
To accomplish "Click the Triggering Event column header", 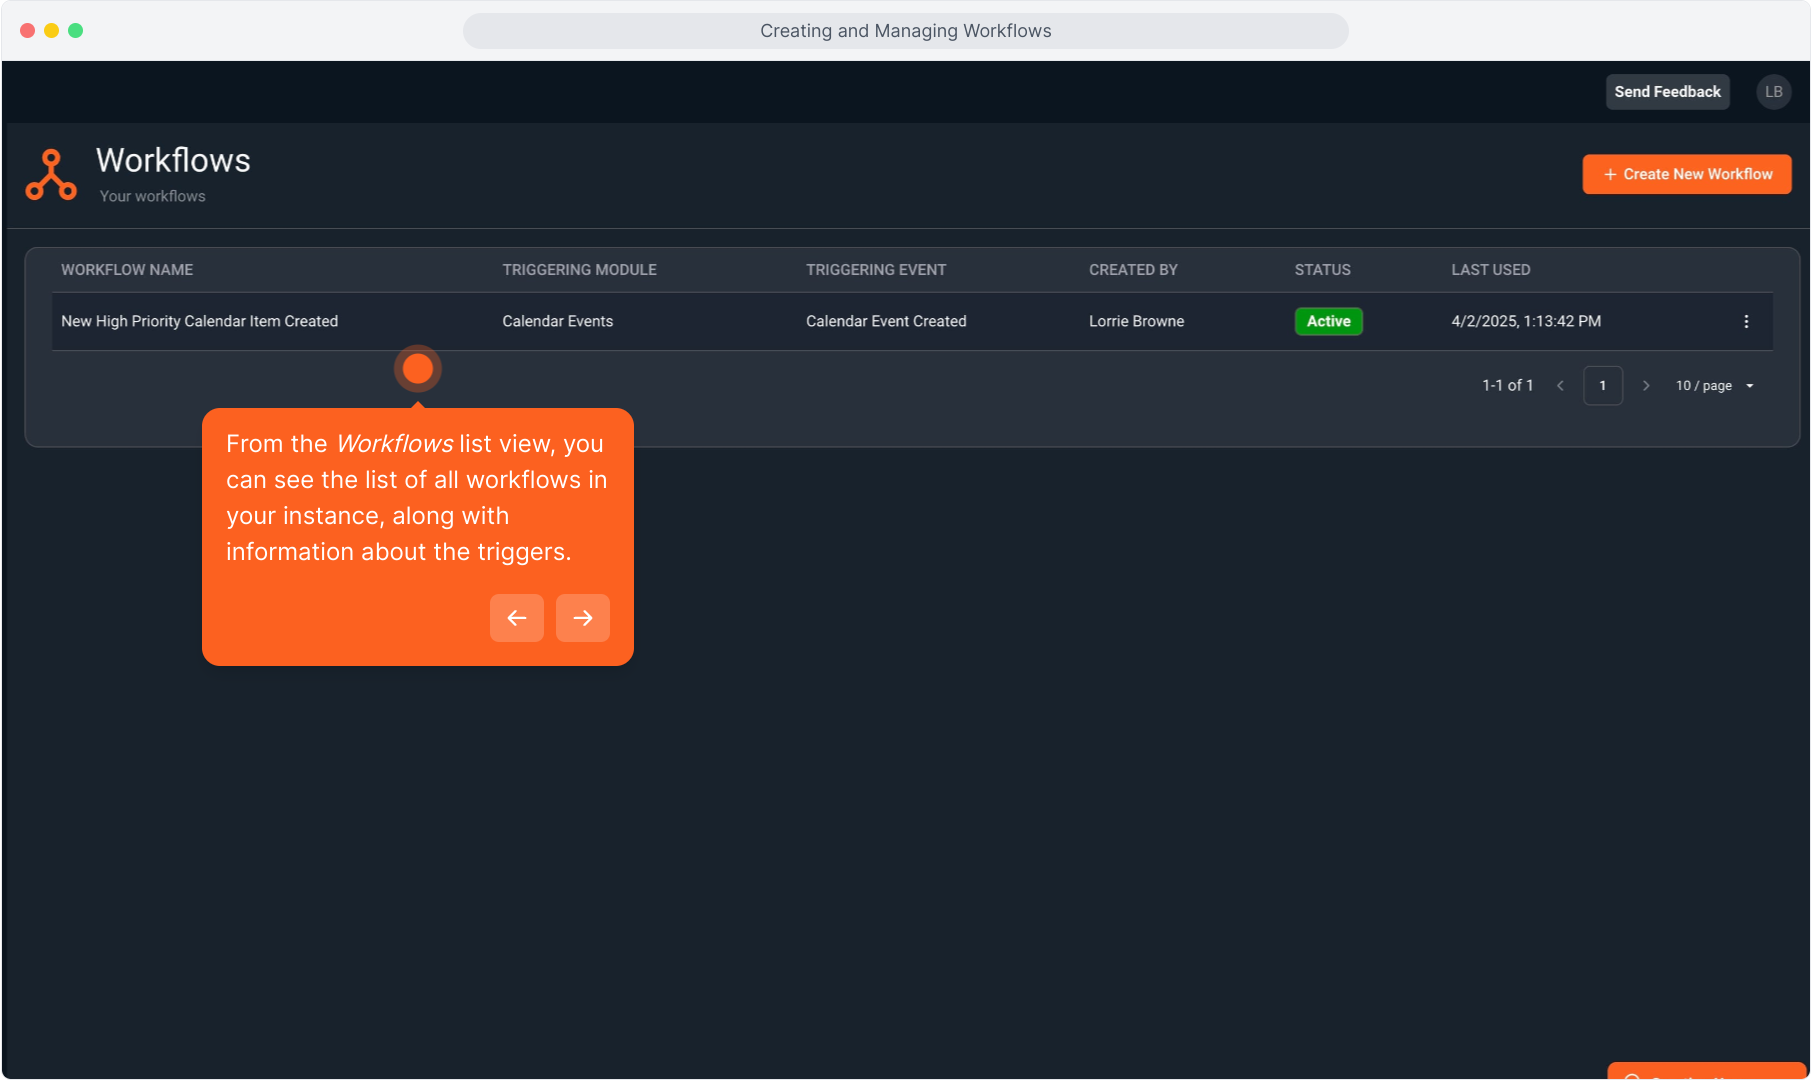I will (876, 270).
